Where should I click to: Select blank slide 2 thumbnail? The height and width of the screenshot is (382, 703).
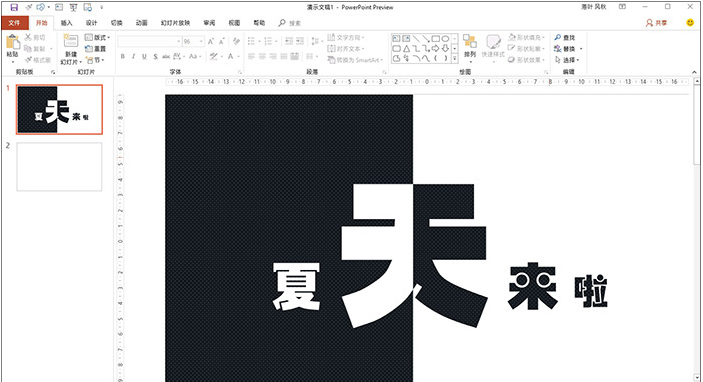tap(59, 167)
